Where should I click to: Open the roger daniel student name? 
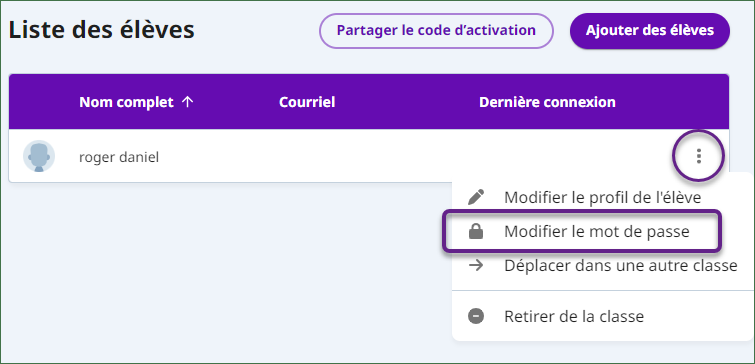(x=119, y=157)
